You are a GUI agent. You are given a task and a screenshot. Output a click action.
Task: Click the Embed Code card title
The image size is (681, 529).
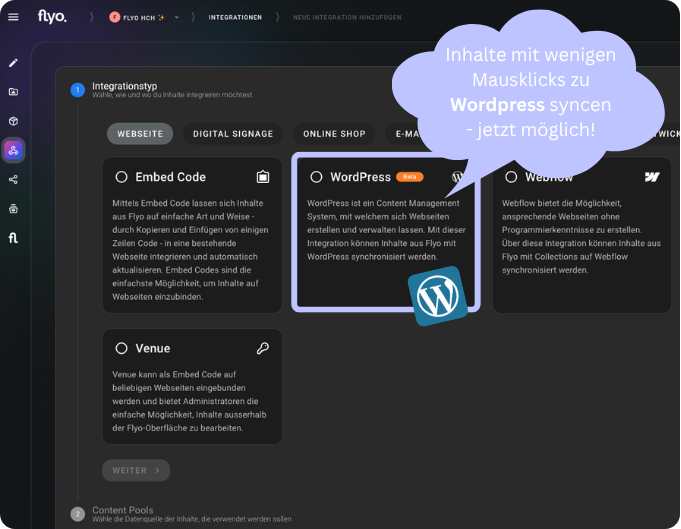click(x=170, y=177)
